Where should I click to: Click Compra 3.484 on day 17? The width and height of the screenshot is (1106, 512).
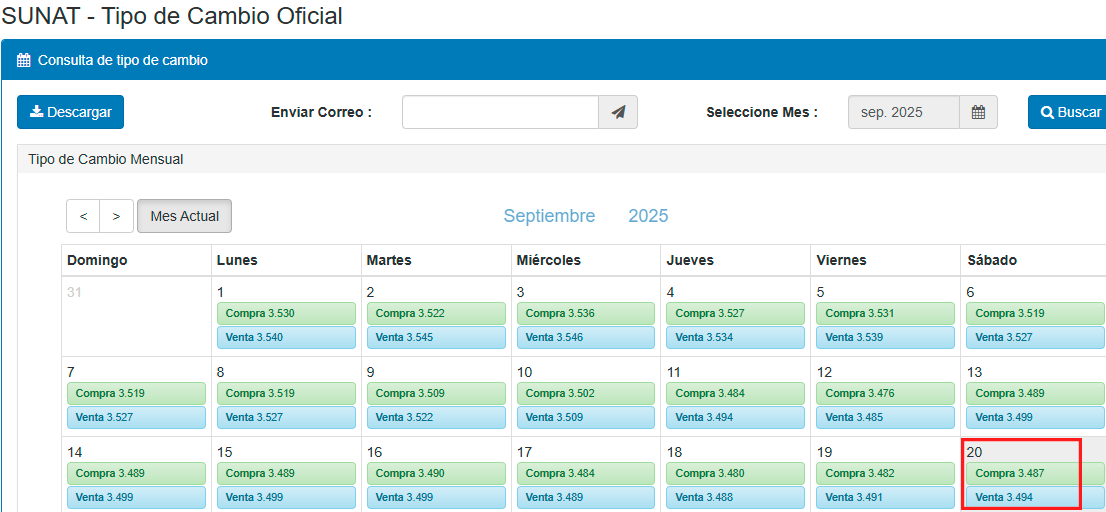586,474
